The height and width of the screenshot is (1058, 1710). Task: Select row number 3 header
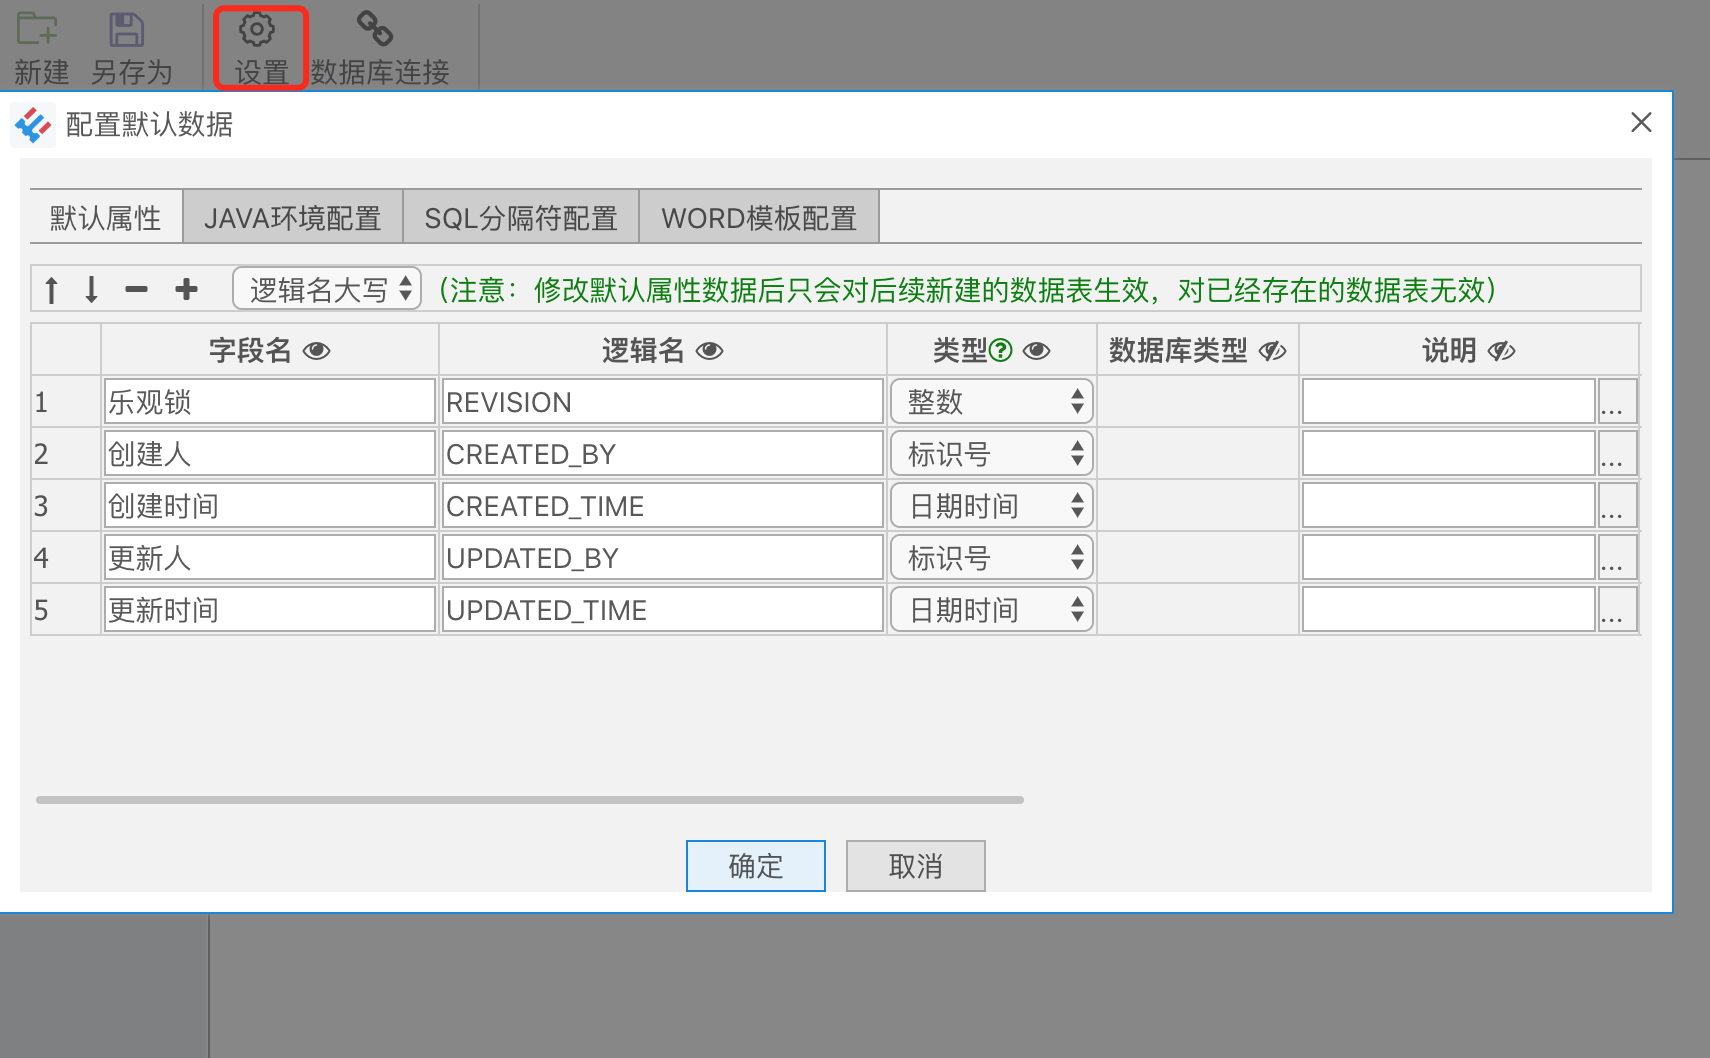coord(66,506)
